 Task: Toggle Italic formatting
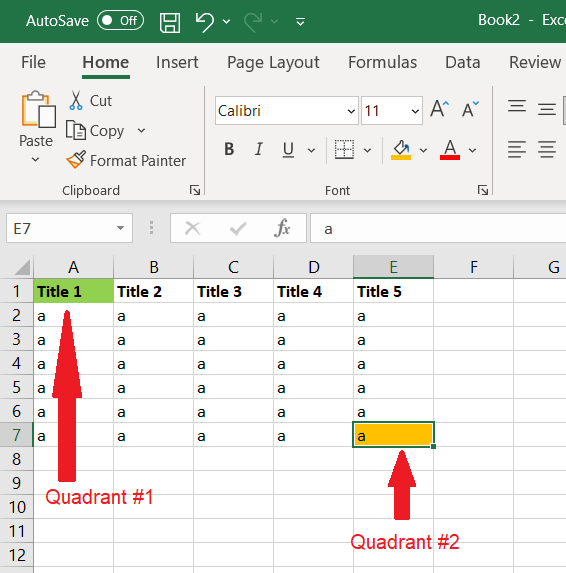pos(259,149)
